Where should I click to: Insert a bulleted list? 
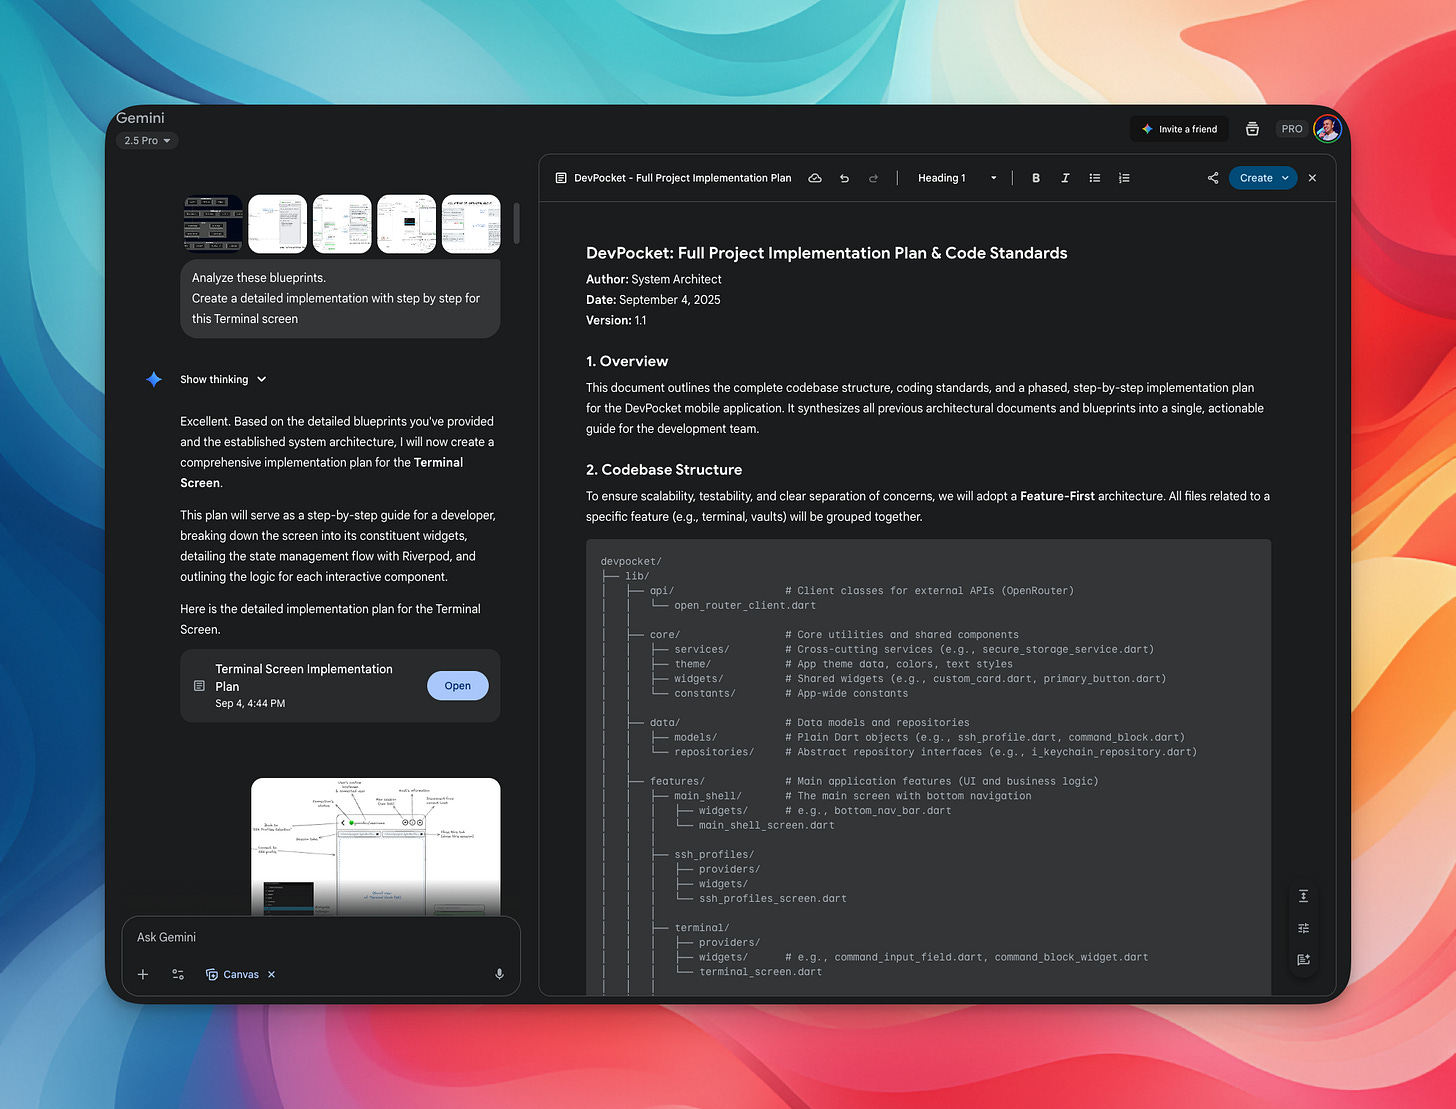[x=1095, y=178]
